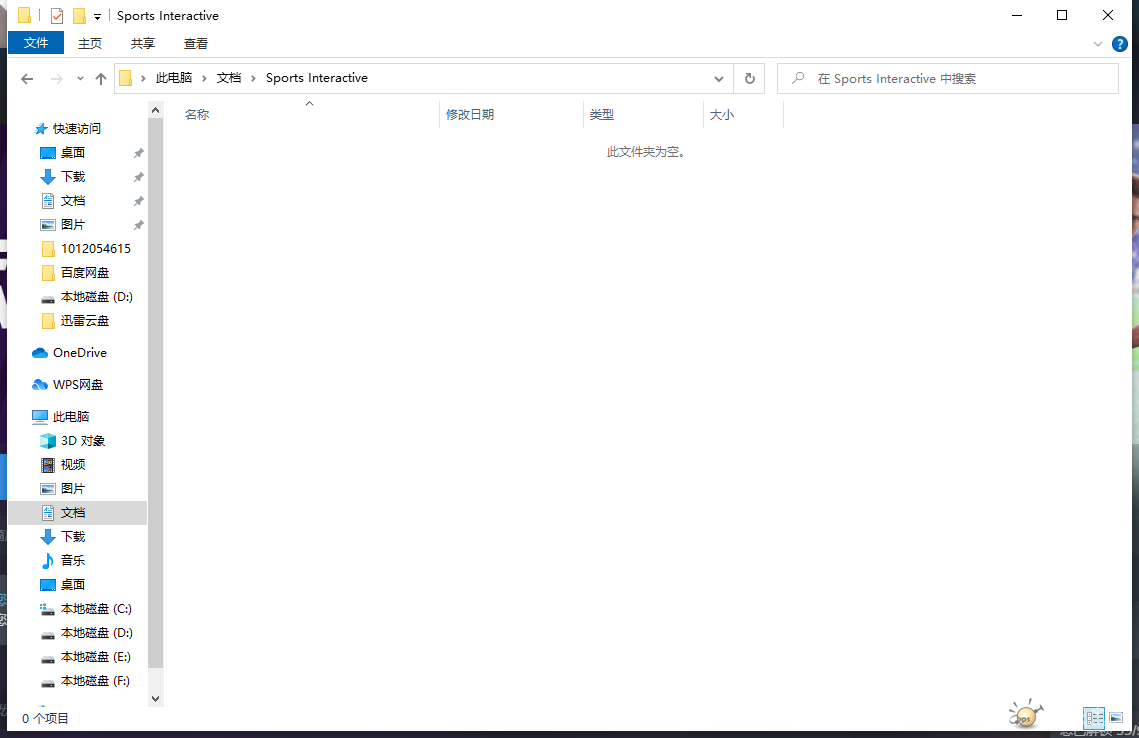
Task: Expand the ribbon with chevron arrow
Action: coord(1098,44)
